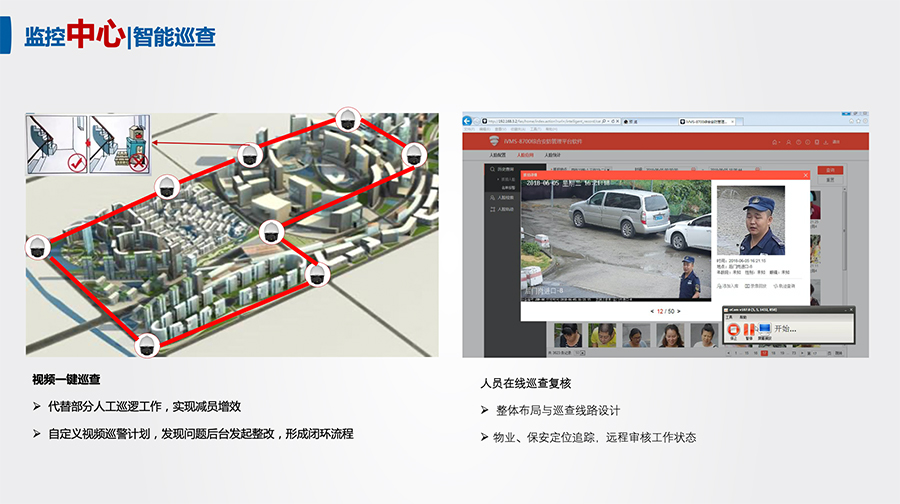The image size is (900, 504).
Task: Go to next snapshot with right arrow
Action: pyautogui.click(x=679, y=311)
